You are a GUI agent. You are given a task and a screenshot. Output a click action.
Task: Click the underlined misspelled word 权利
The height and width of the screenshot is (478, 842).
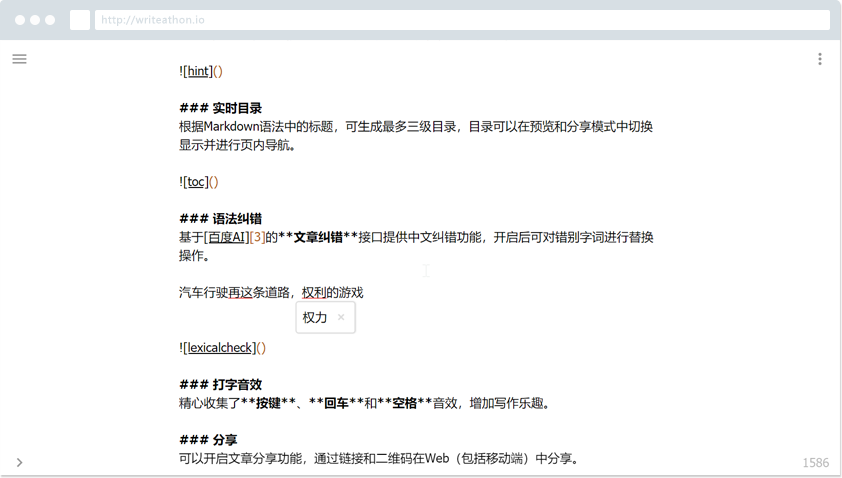(x=314, y=293)
